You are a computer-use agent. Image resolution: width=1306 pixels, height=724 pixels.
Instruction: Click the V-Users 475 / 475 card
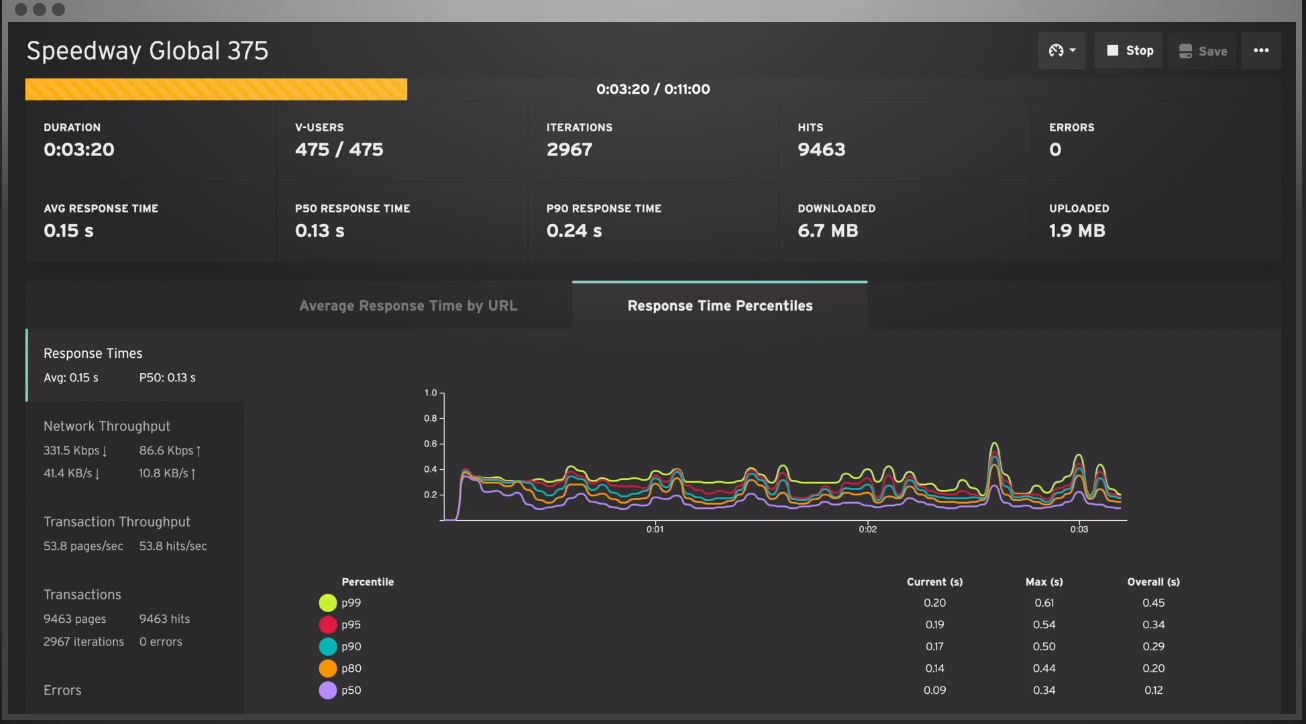point(402,141)
